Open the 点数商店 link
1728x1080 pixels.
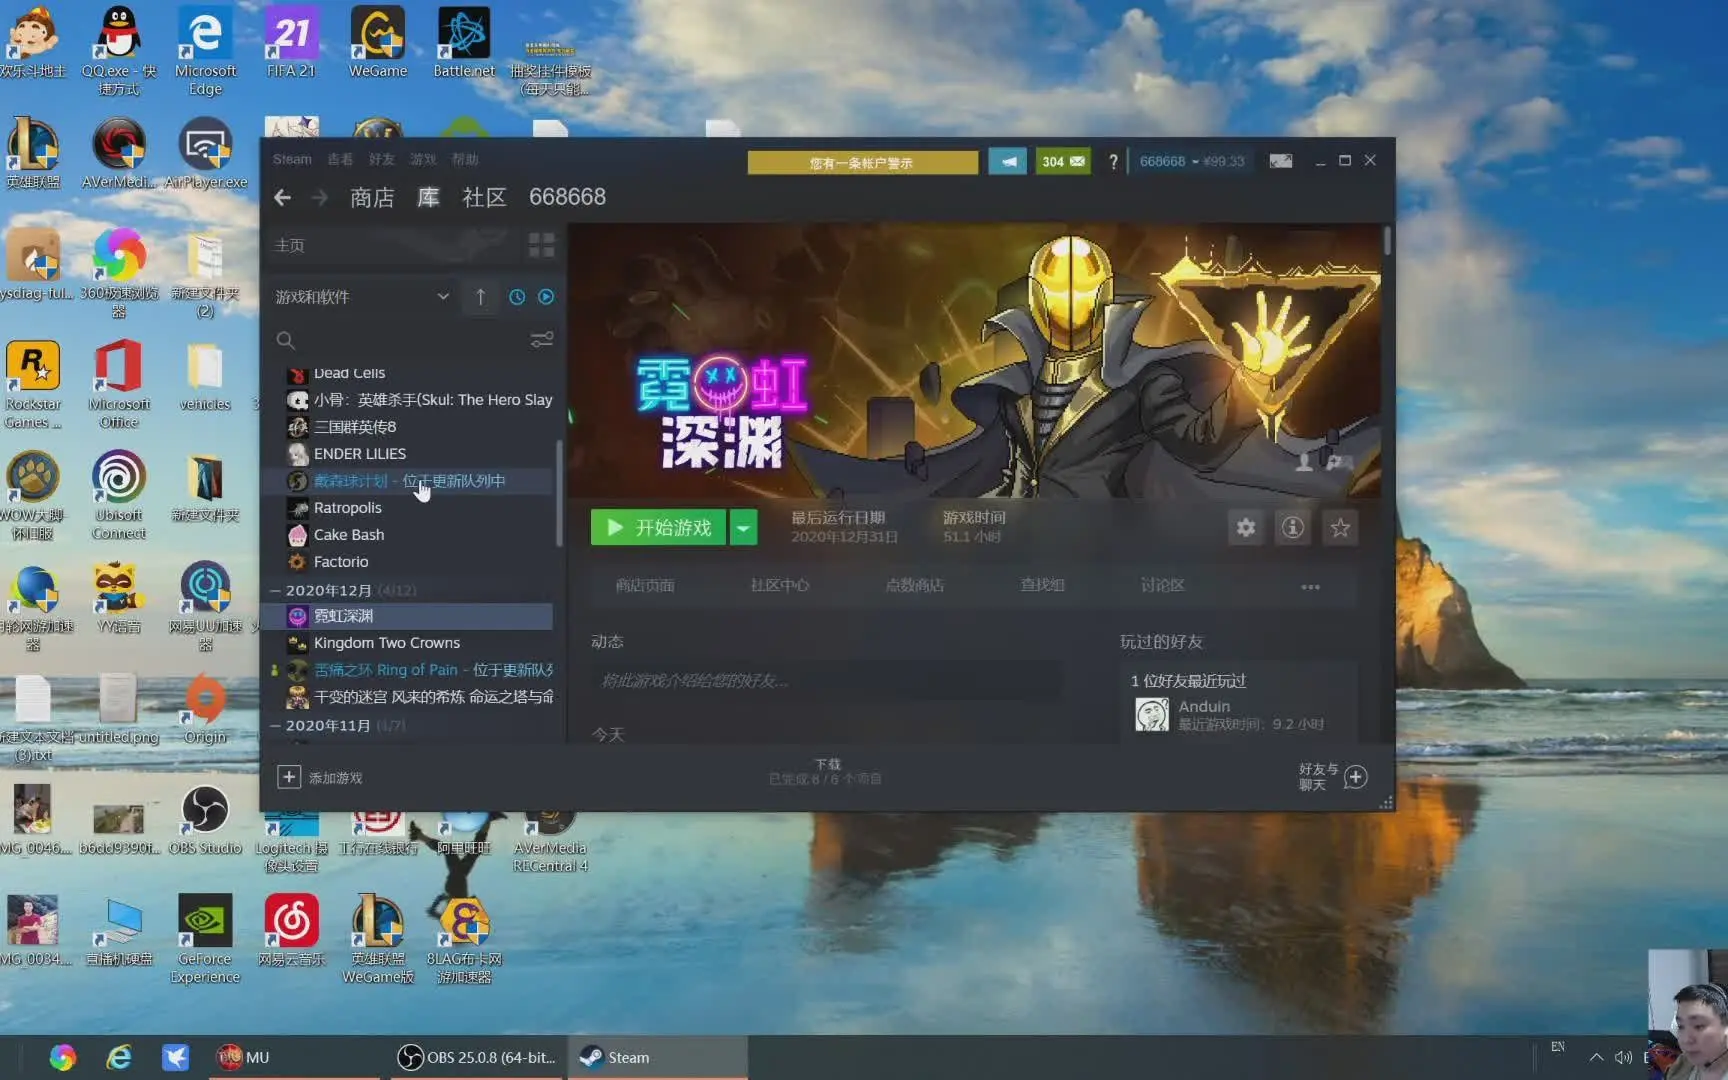[914, 586]
